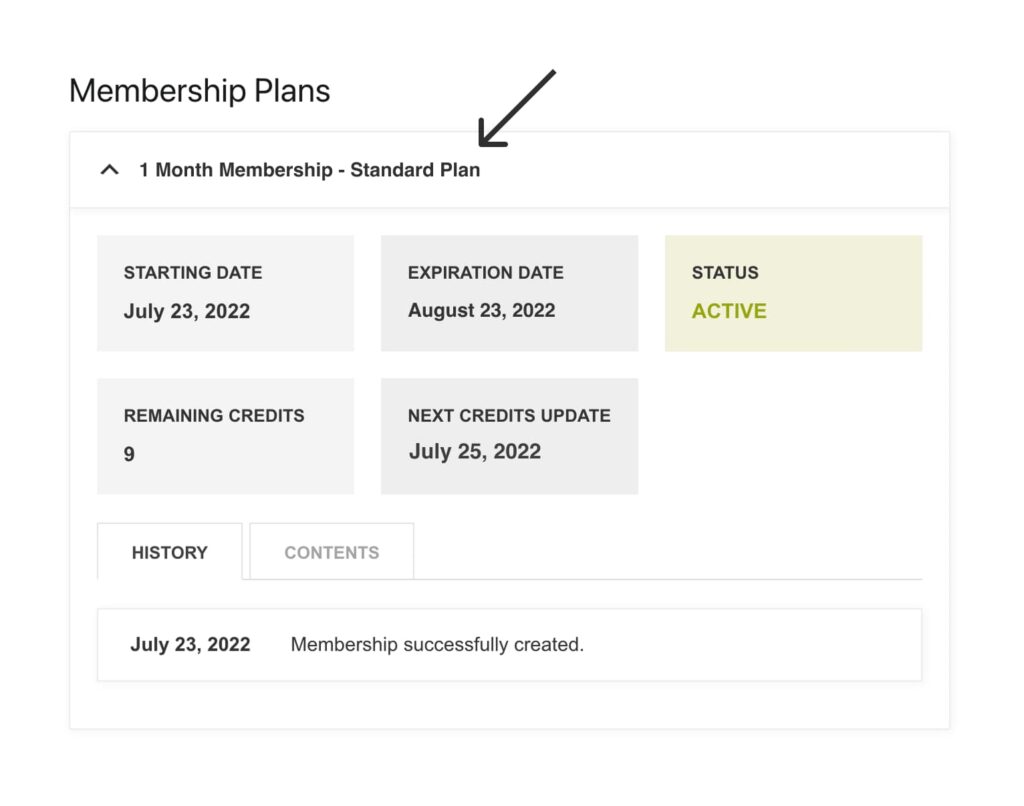Select the 1 Month Membership - Standard Plan title
The height and width of the screenshot is (806, 1024).
pos(307,170)
